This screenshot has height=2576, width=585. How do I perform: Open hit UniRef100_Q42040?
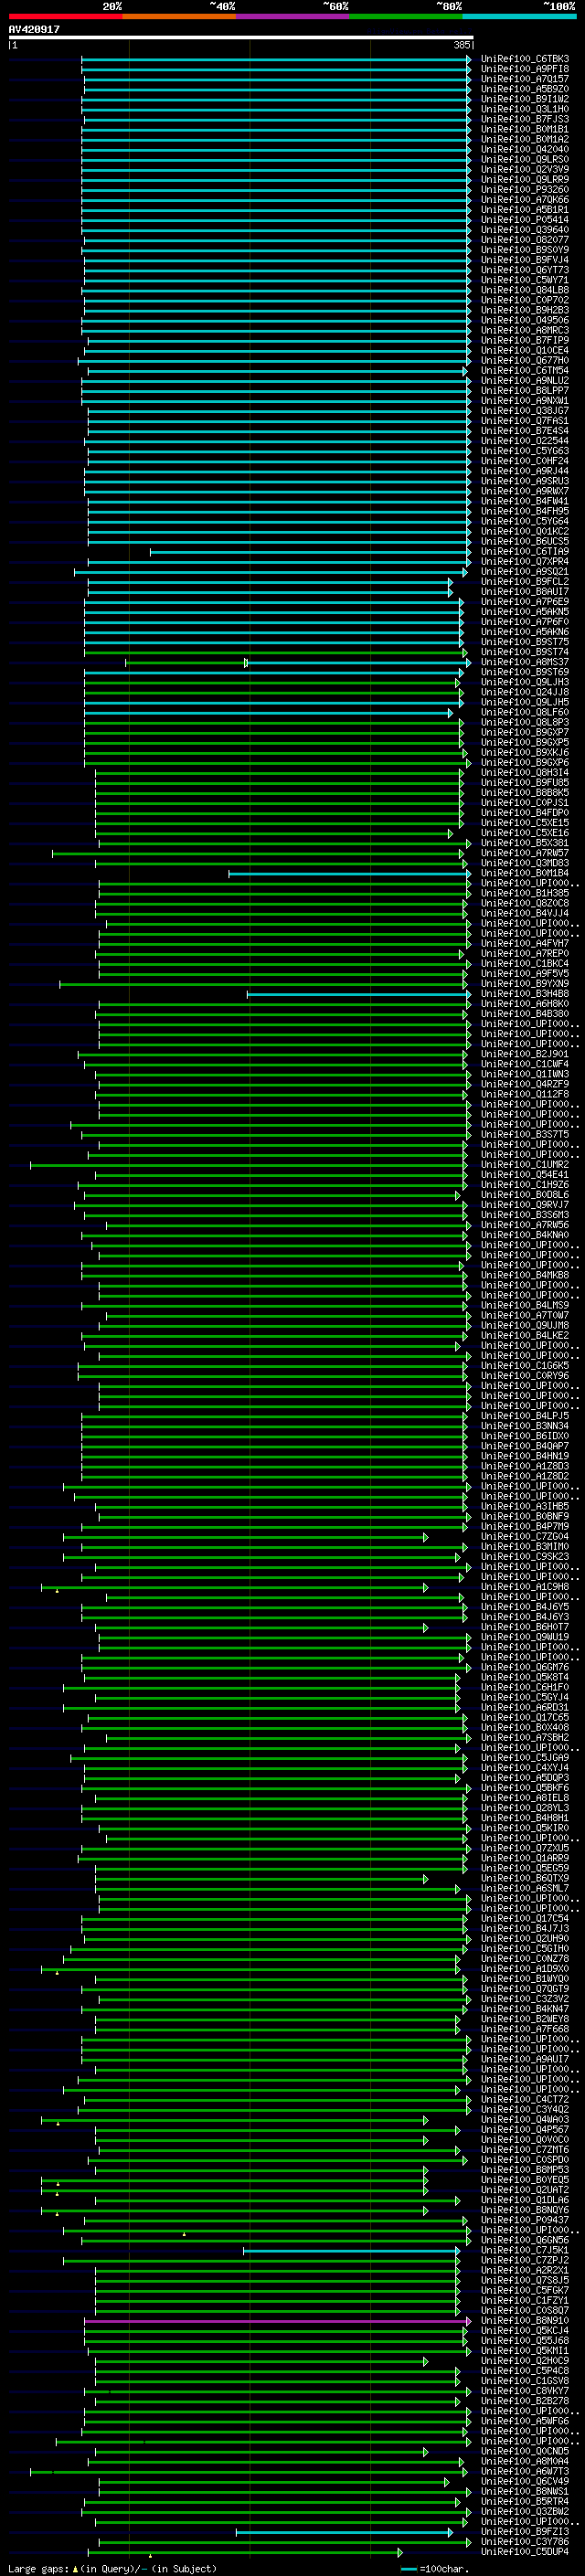point(525,149)
